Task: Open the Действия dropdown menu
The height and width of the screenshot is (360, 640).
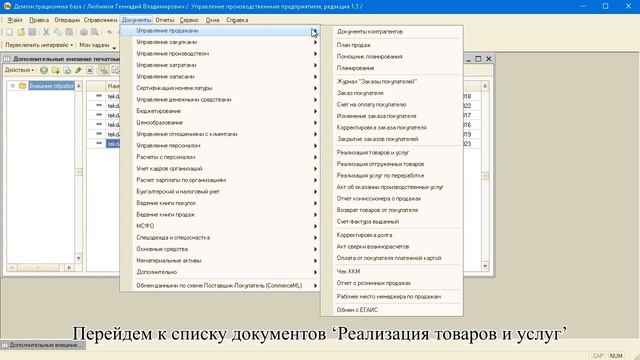Action: click(x=19, y=70)
